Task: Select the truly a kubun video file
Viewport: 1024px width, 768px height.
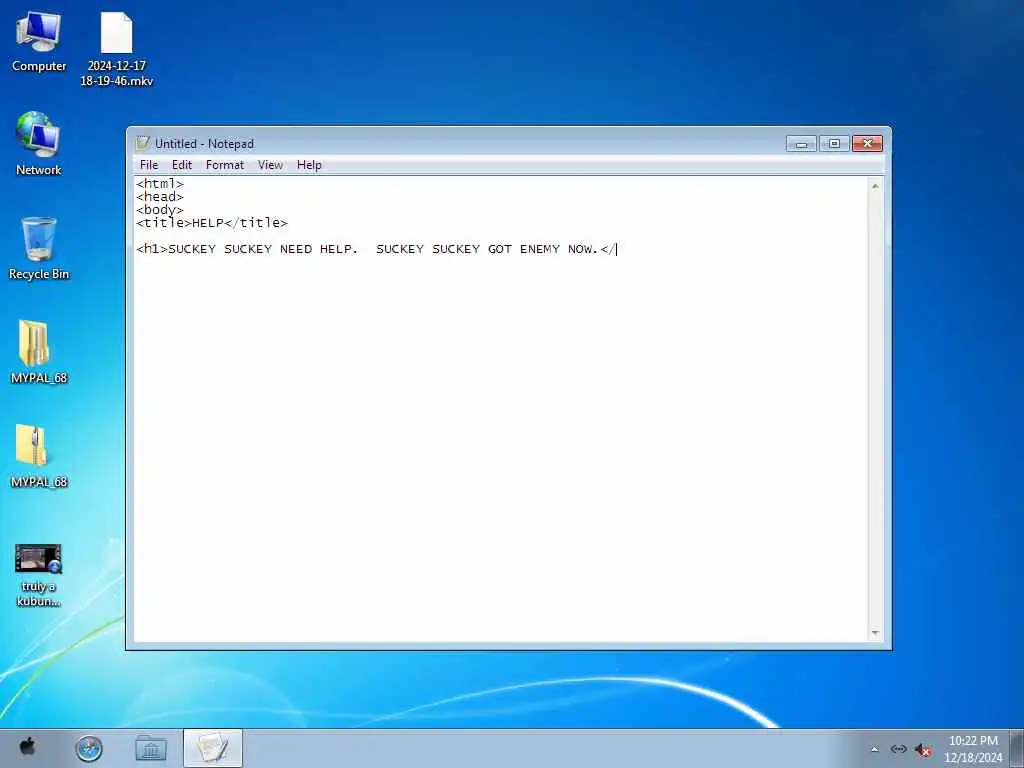Action: pos(39,575)
